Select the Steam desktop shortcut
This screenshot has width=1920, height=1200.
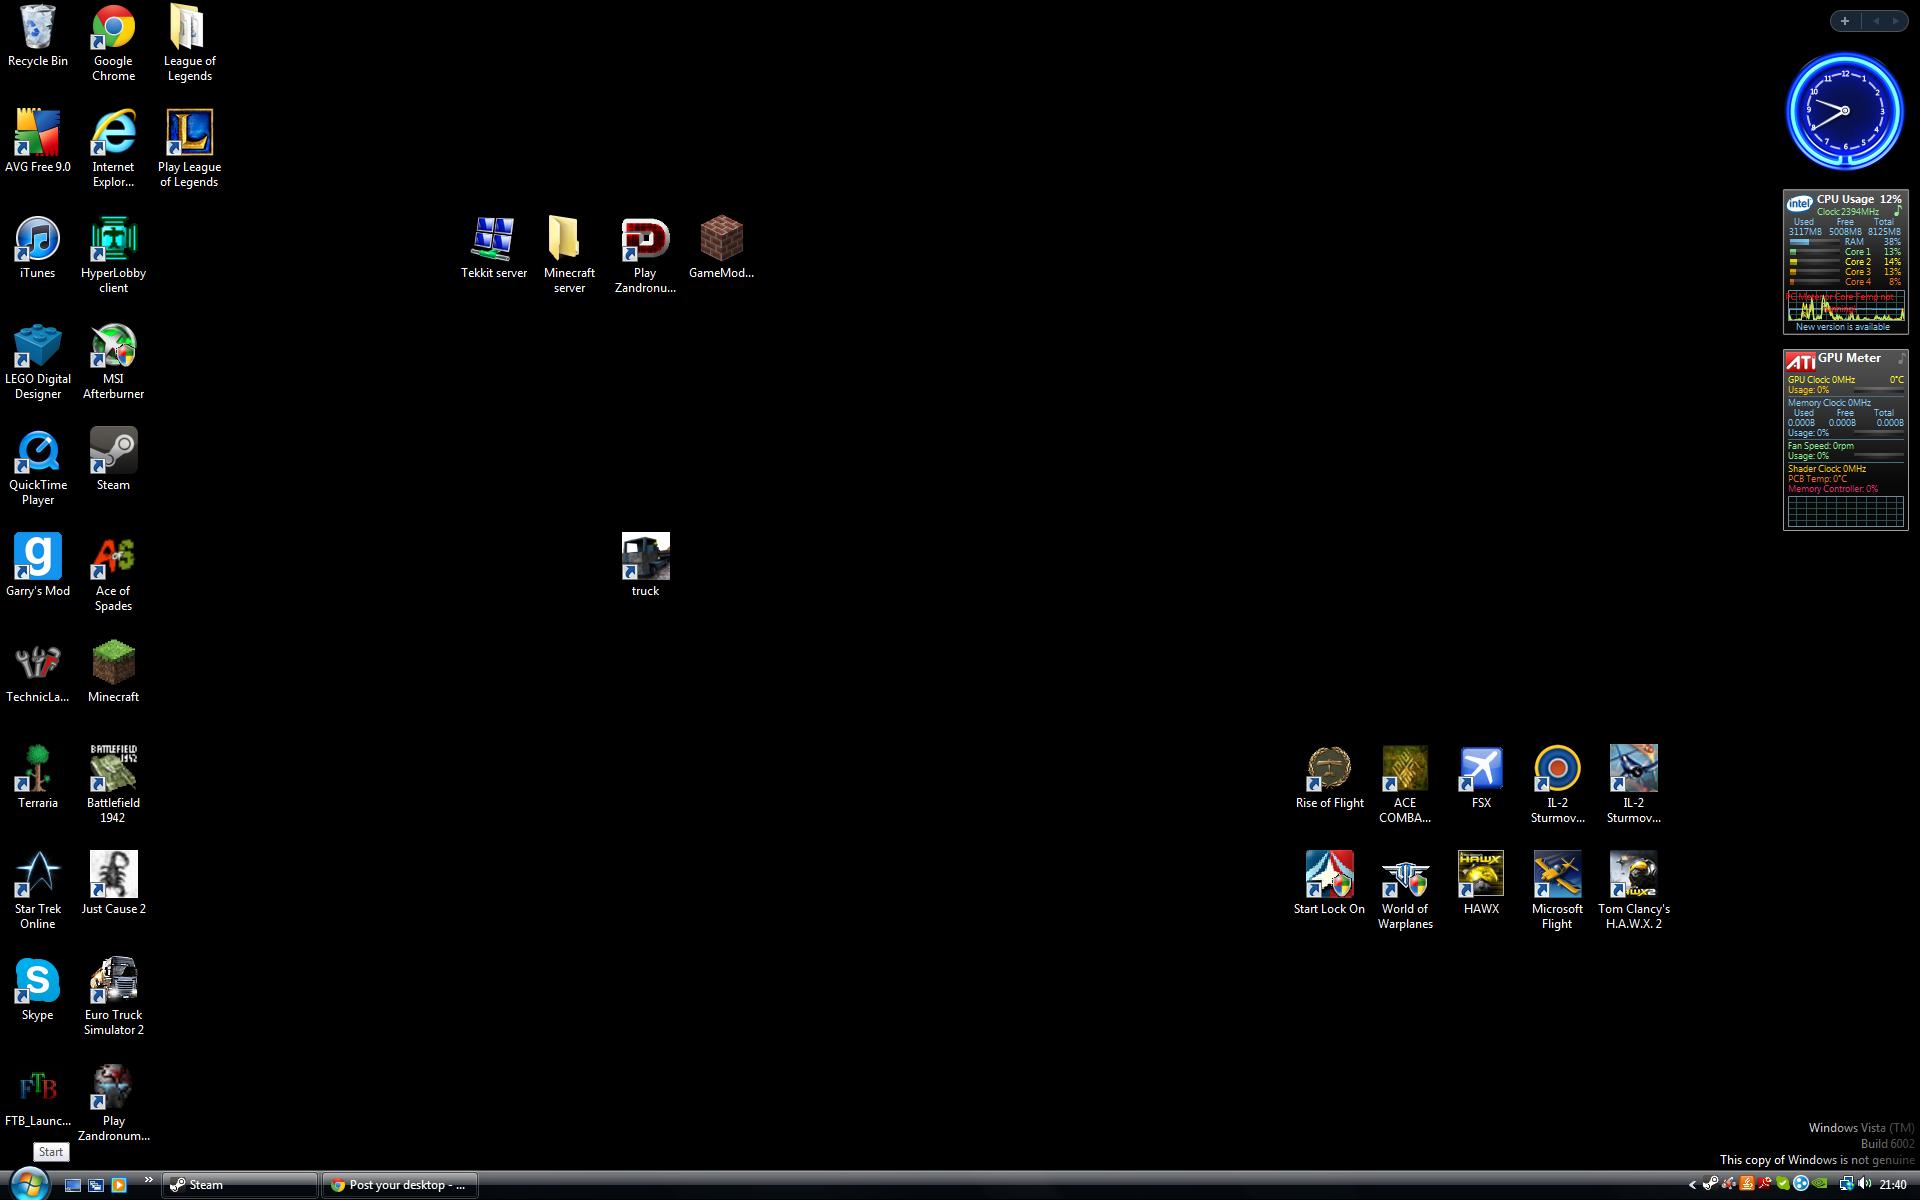tap(113, 460)
